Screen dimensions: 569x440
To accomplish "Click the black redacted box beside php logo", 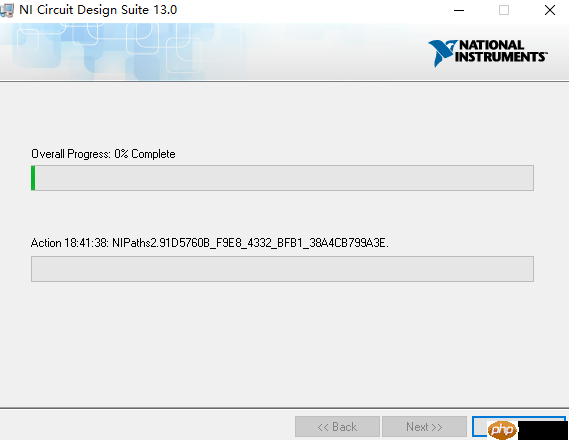I will click(543, 430).
